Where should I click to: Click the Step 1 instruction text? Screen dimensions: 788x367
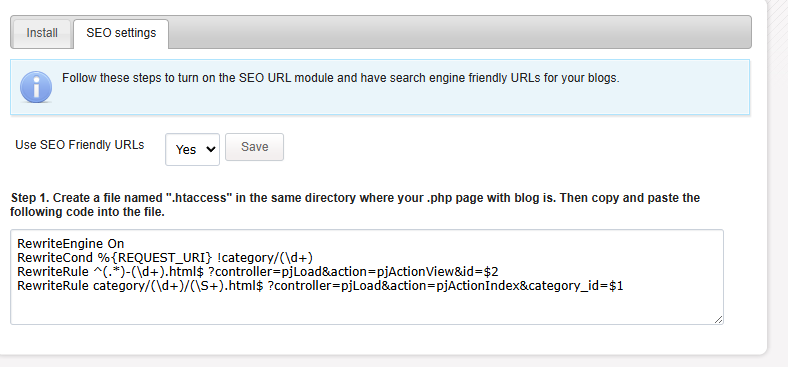click(x=355, y=205)
